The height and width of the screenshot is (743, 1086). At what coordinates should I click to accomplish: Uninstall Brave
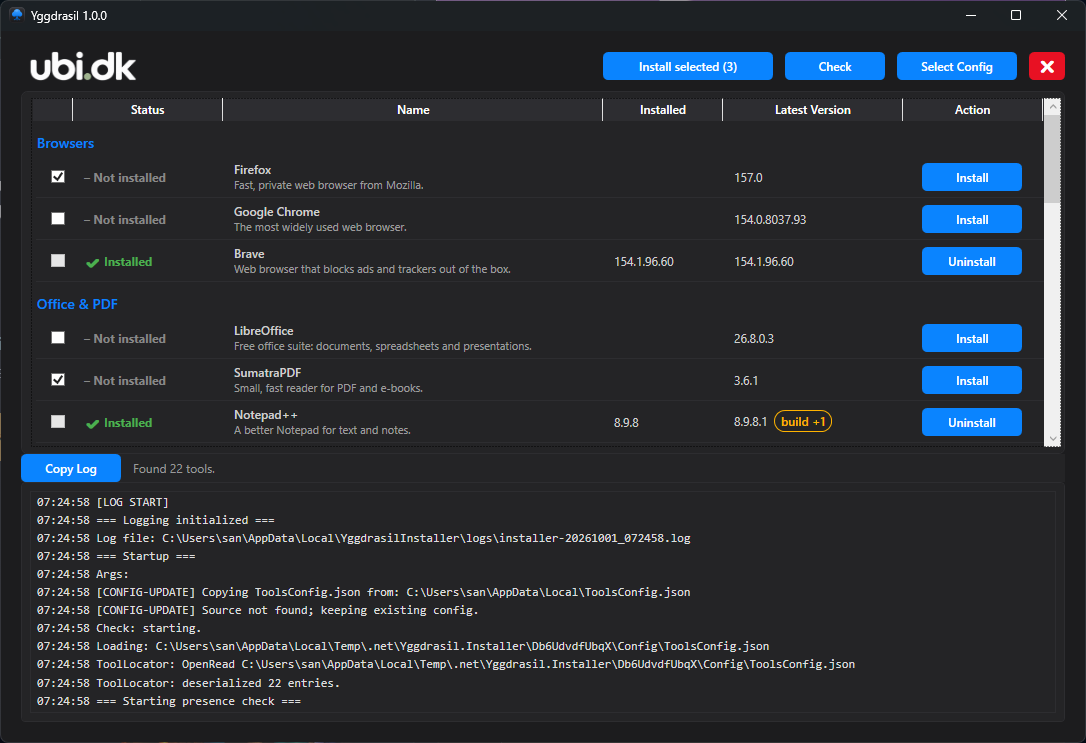972,262
